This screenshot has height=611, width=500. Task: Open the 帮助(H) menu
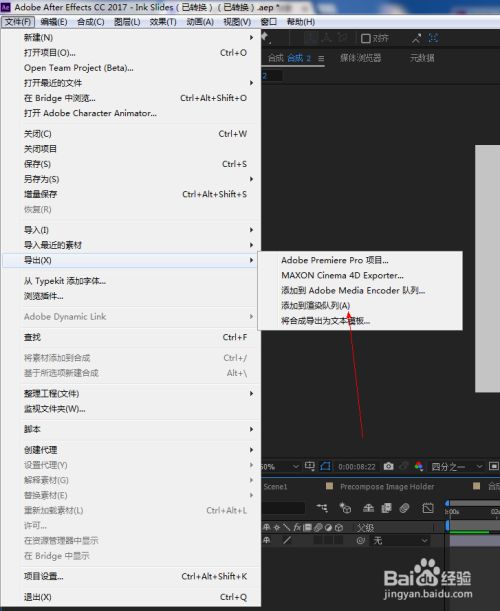[x=300, y=22]
